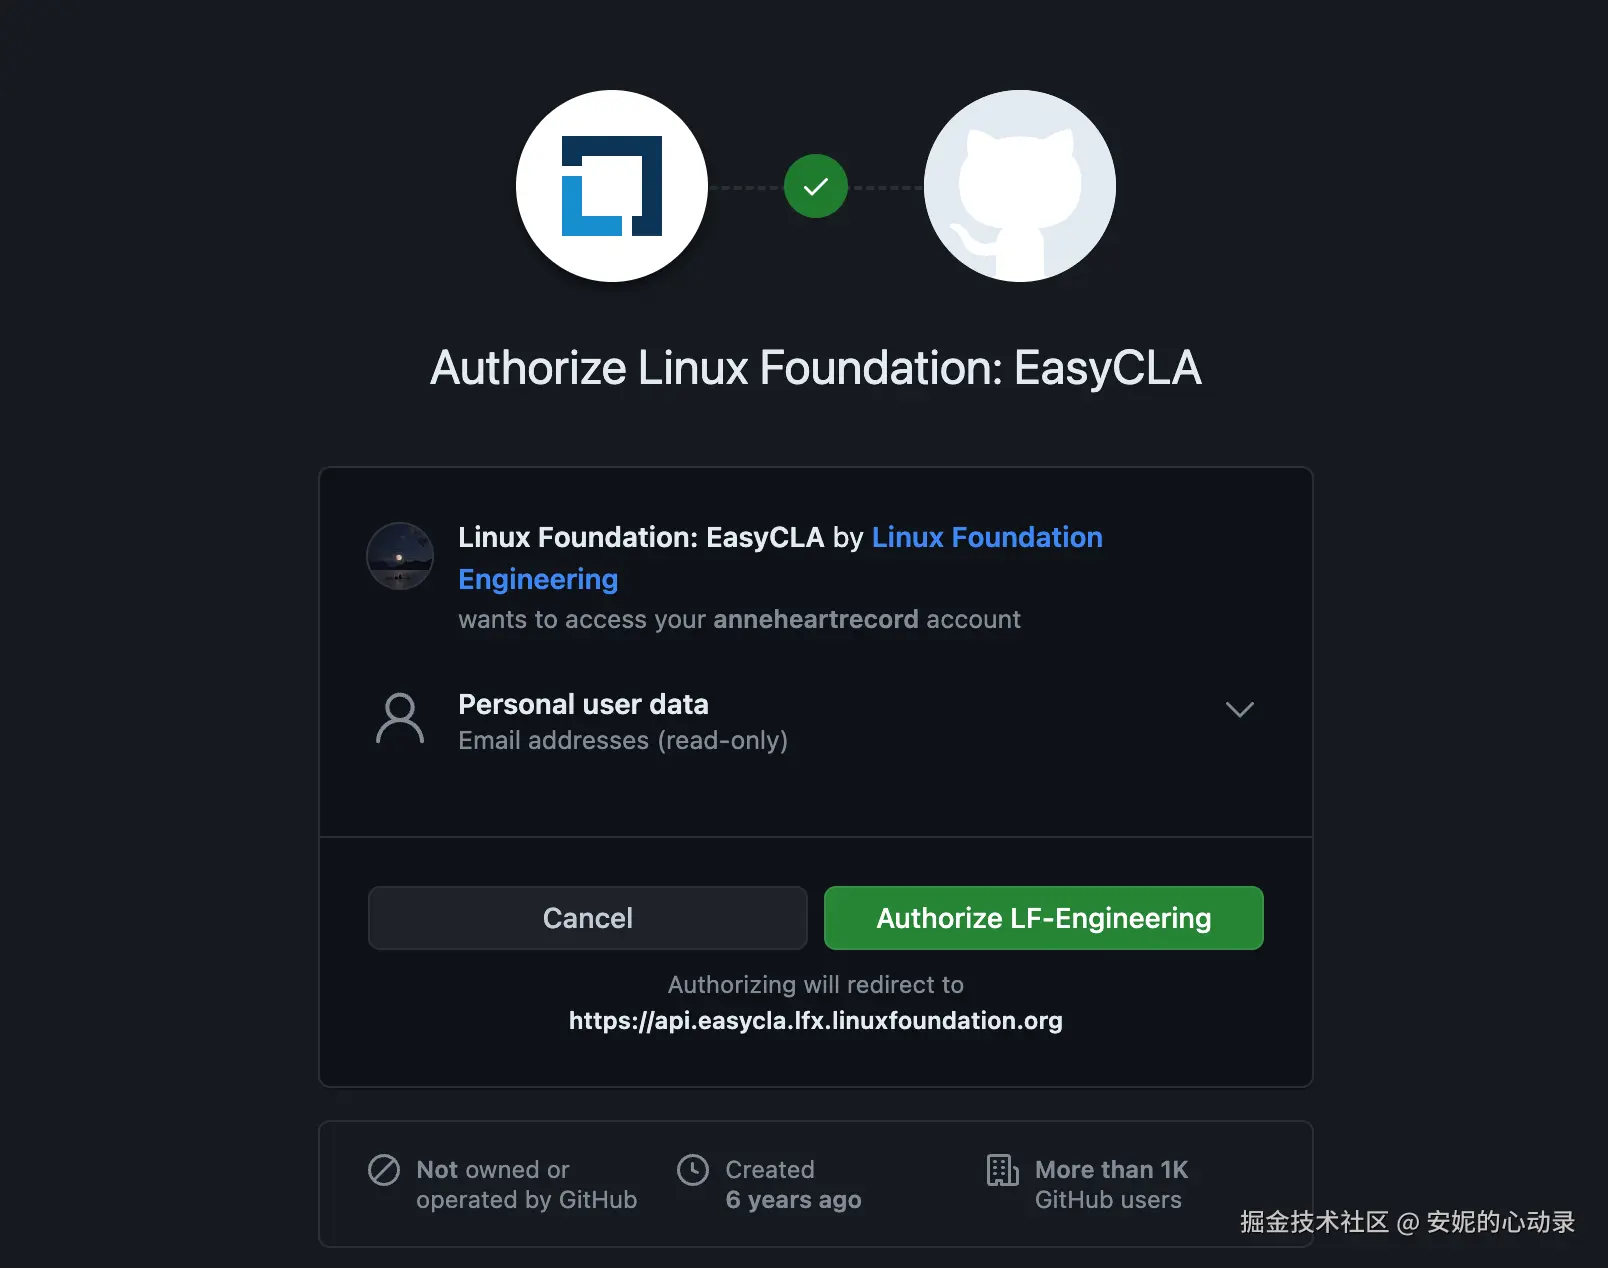Click the Personal user data heading
Viewport: 1608px width, 1268px height.
pos(583,704)
